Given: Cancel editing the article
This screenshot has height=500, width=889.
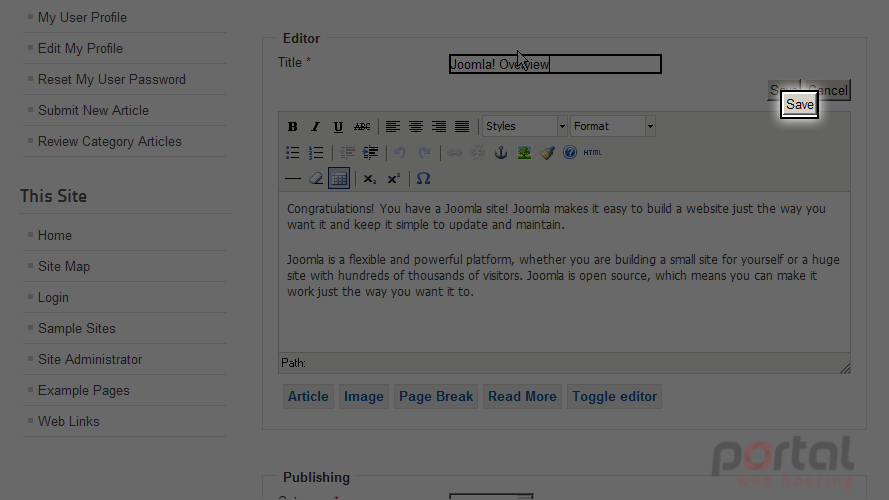Looking at the screenshot, I should (828, 90).
